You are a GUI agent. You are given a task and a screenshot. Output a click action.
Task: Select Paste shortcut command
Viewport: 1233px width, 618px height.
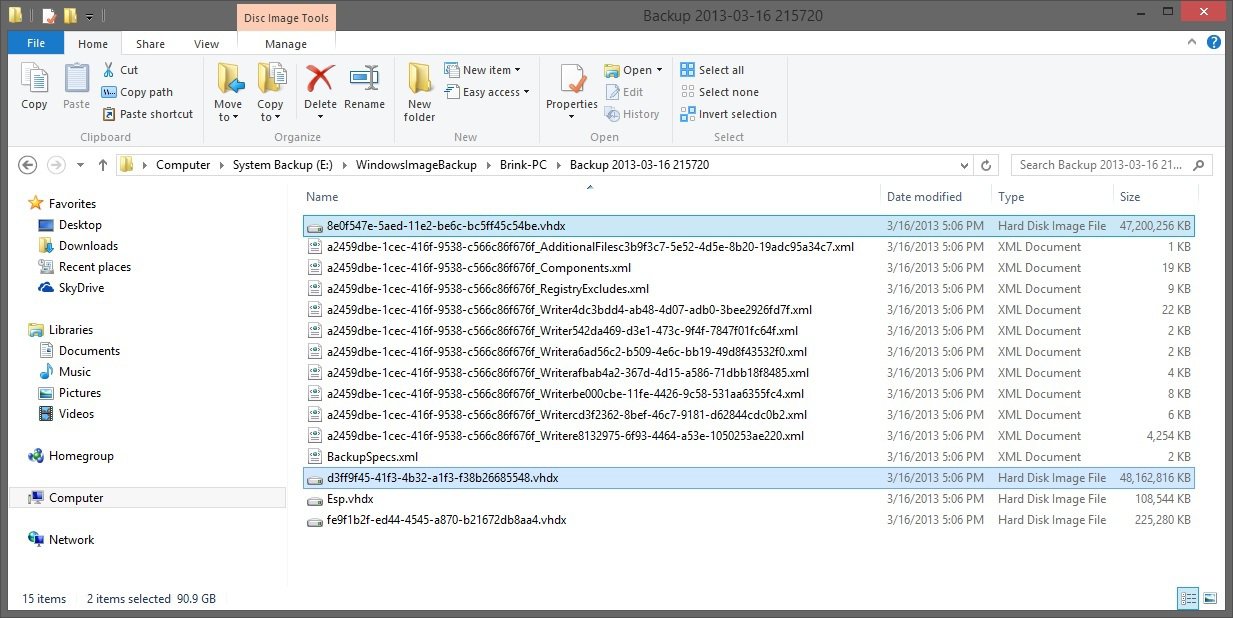(x=148, y=114)
